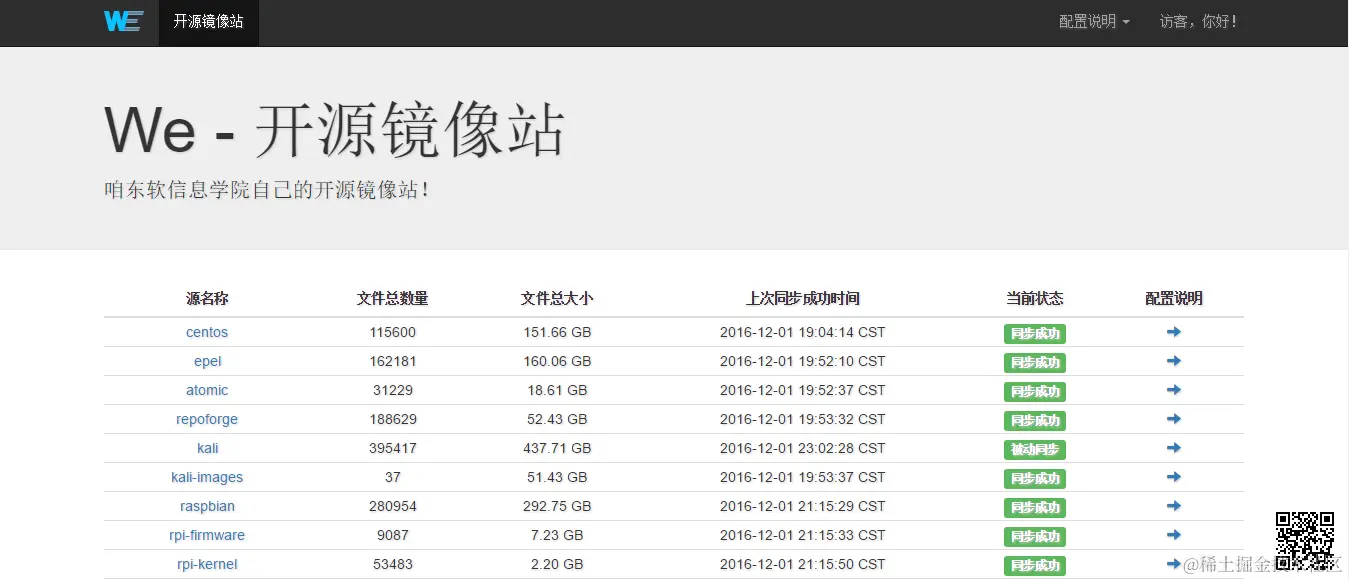Click the 同步成功 badge for rpi-kernel

(1034, 566)
